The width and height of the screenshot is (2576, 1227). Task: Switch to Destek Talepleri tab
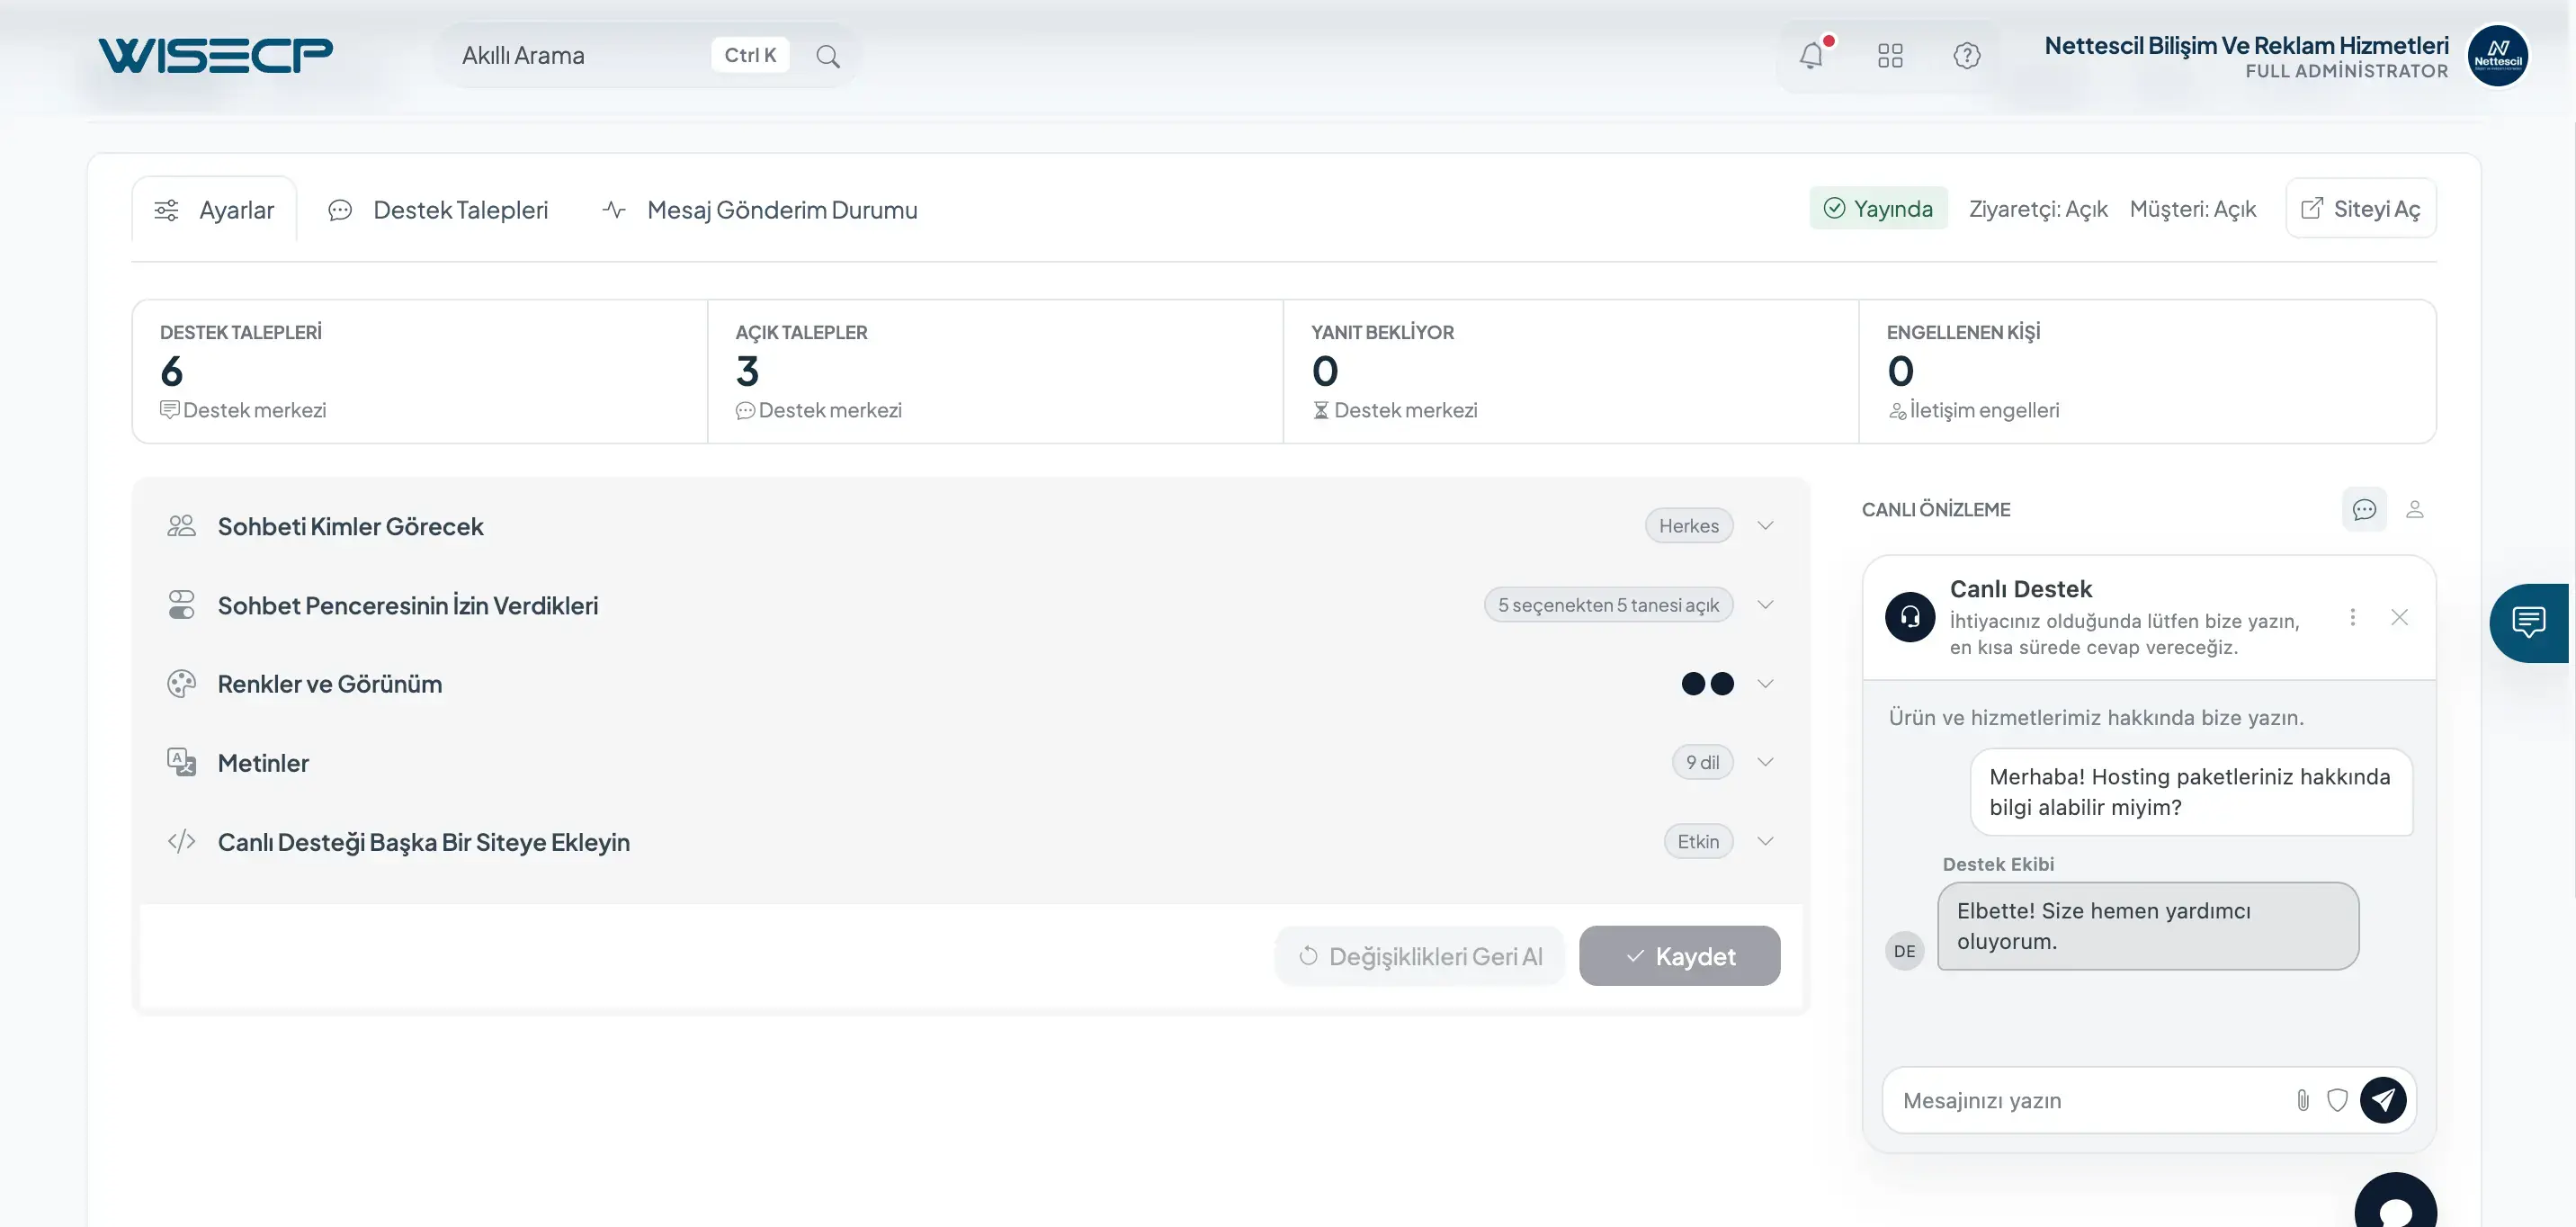point(438,210)
